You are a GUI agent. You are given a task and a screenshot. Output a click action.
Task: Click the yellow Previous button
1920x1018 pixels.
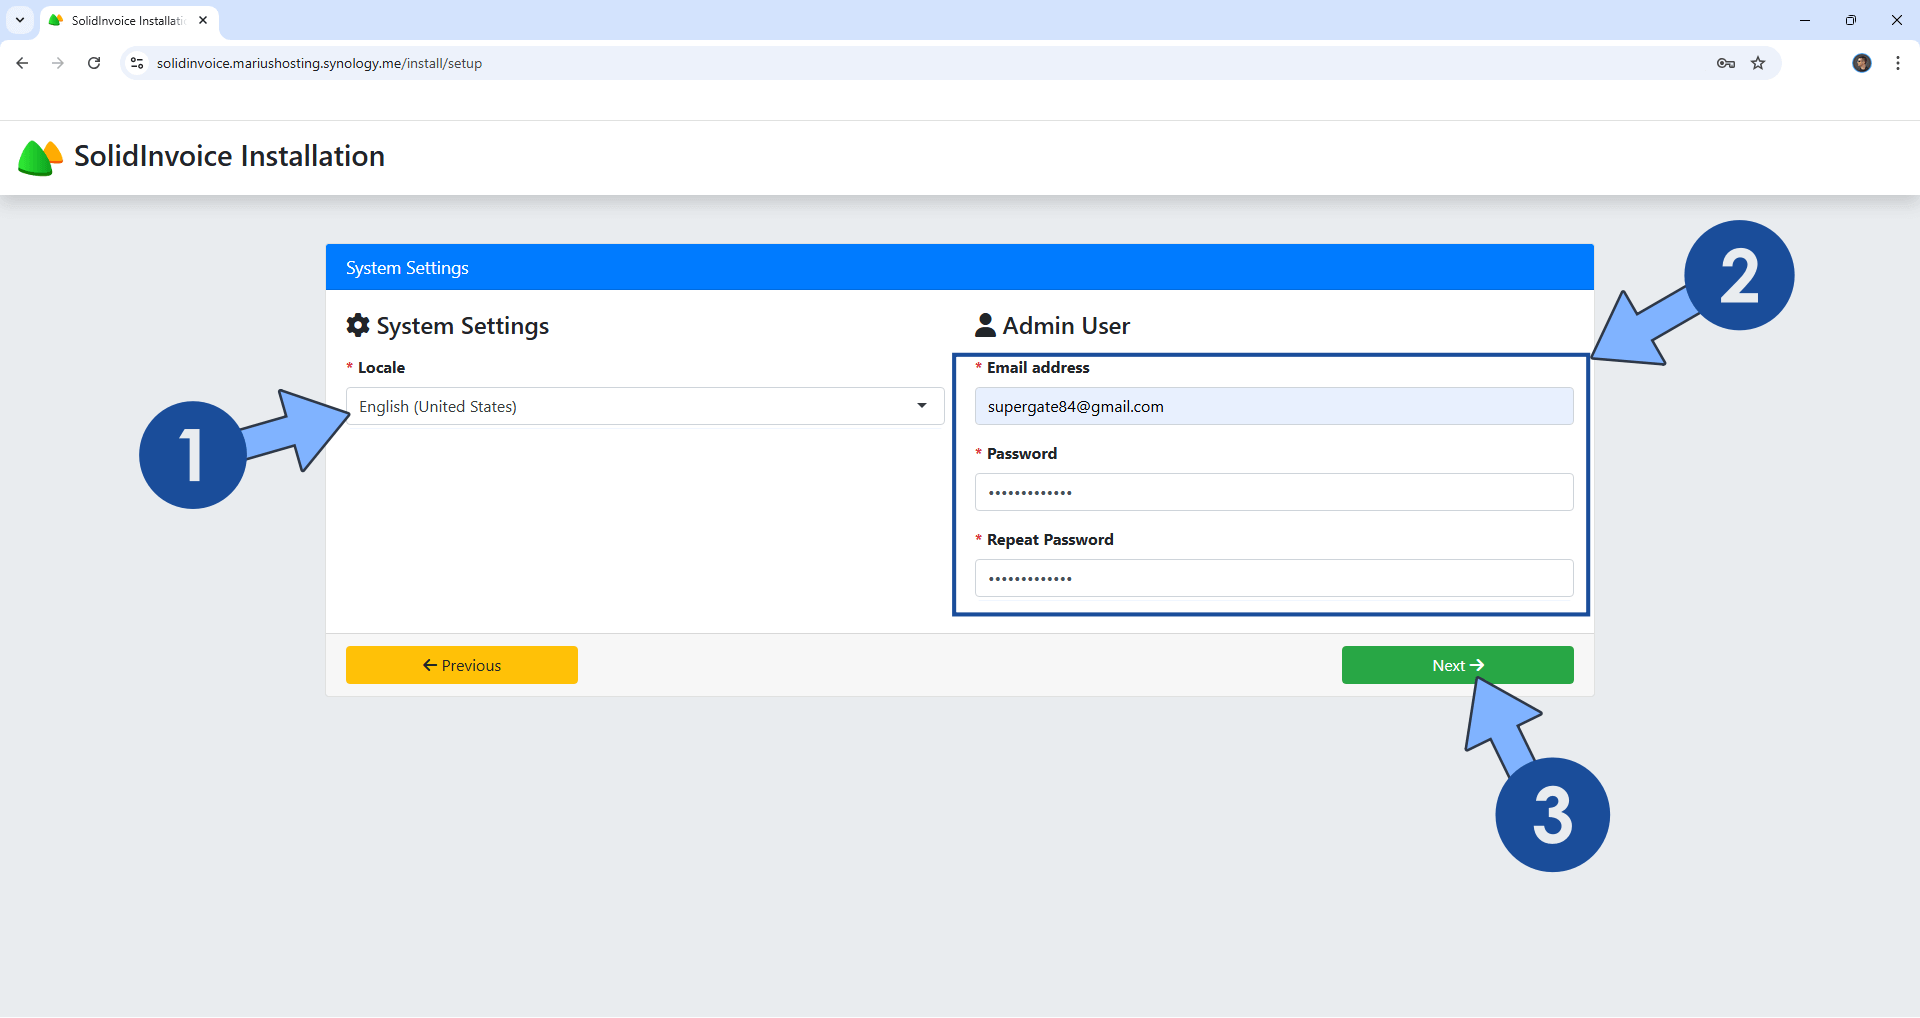462,665
